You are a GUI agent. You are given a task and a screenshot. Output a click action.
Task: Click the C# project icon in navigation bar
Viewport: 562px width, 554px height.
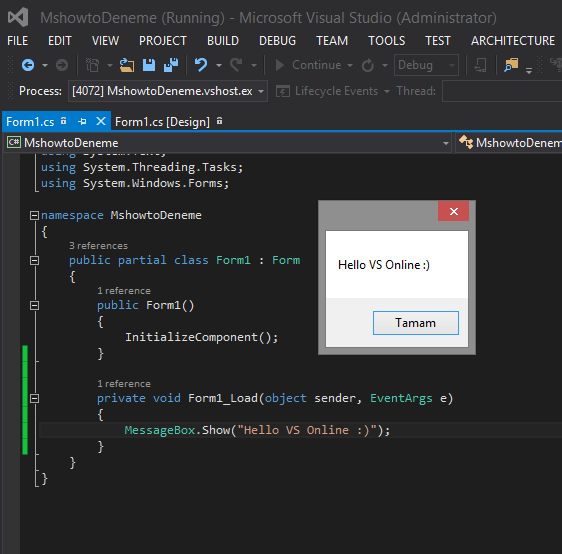coord(14,142)
